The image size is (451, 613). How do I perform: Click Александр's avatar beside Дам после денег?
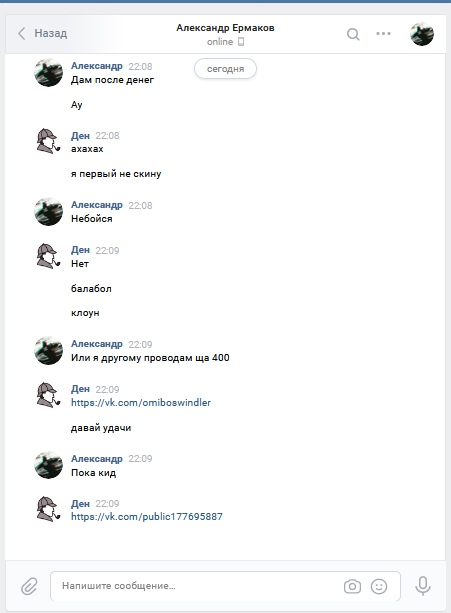48,72
